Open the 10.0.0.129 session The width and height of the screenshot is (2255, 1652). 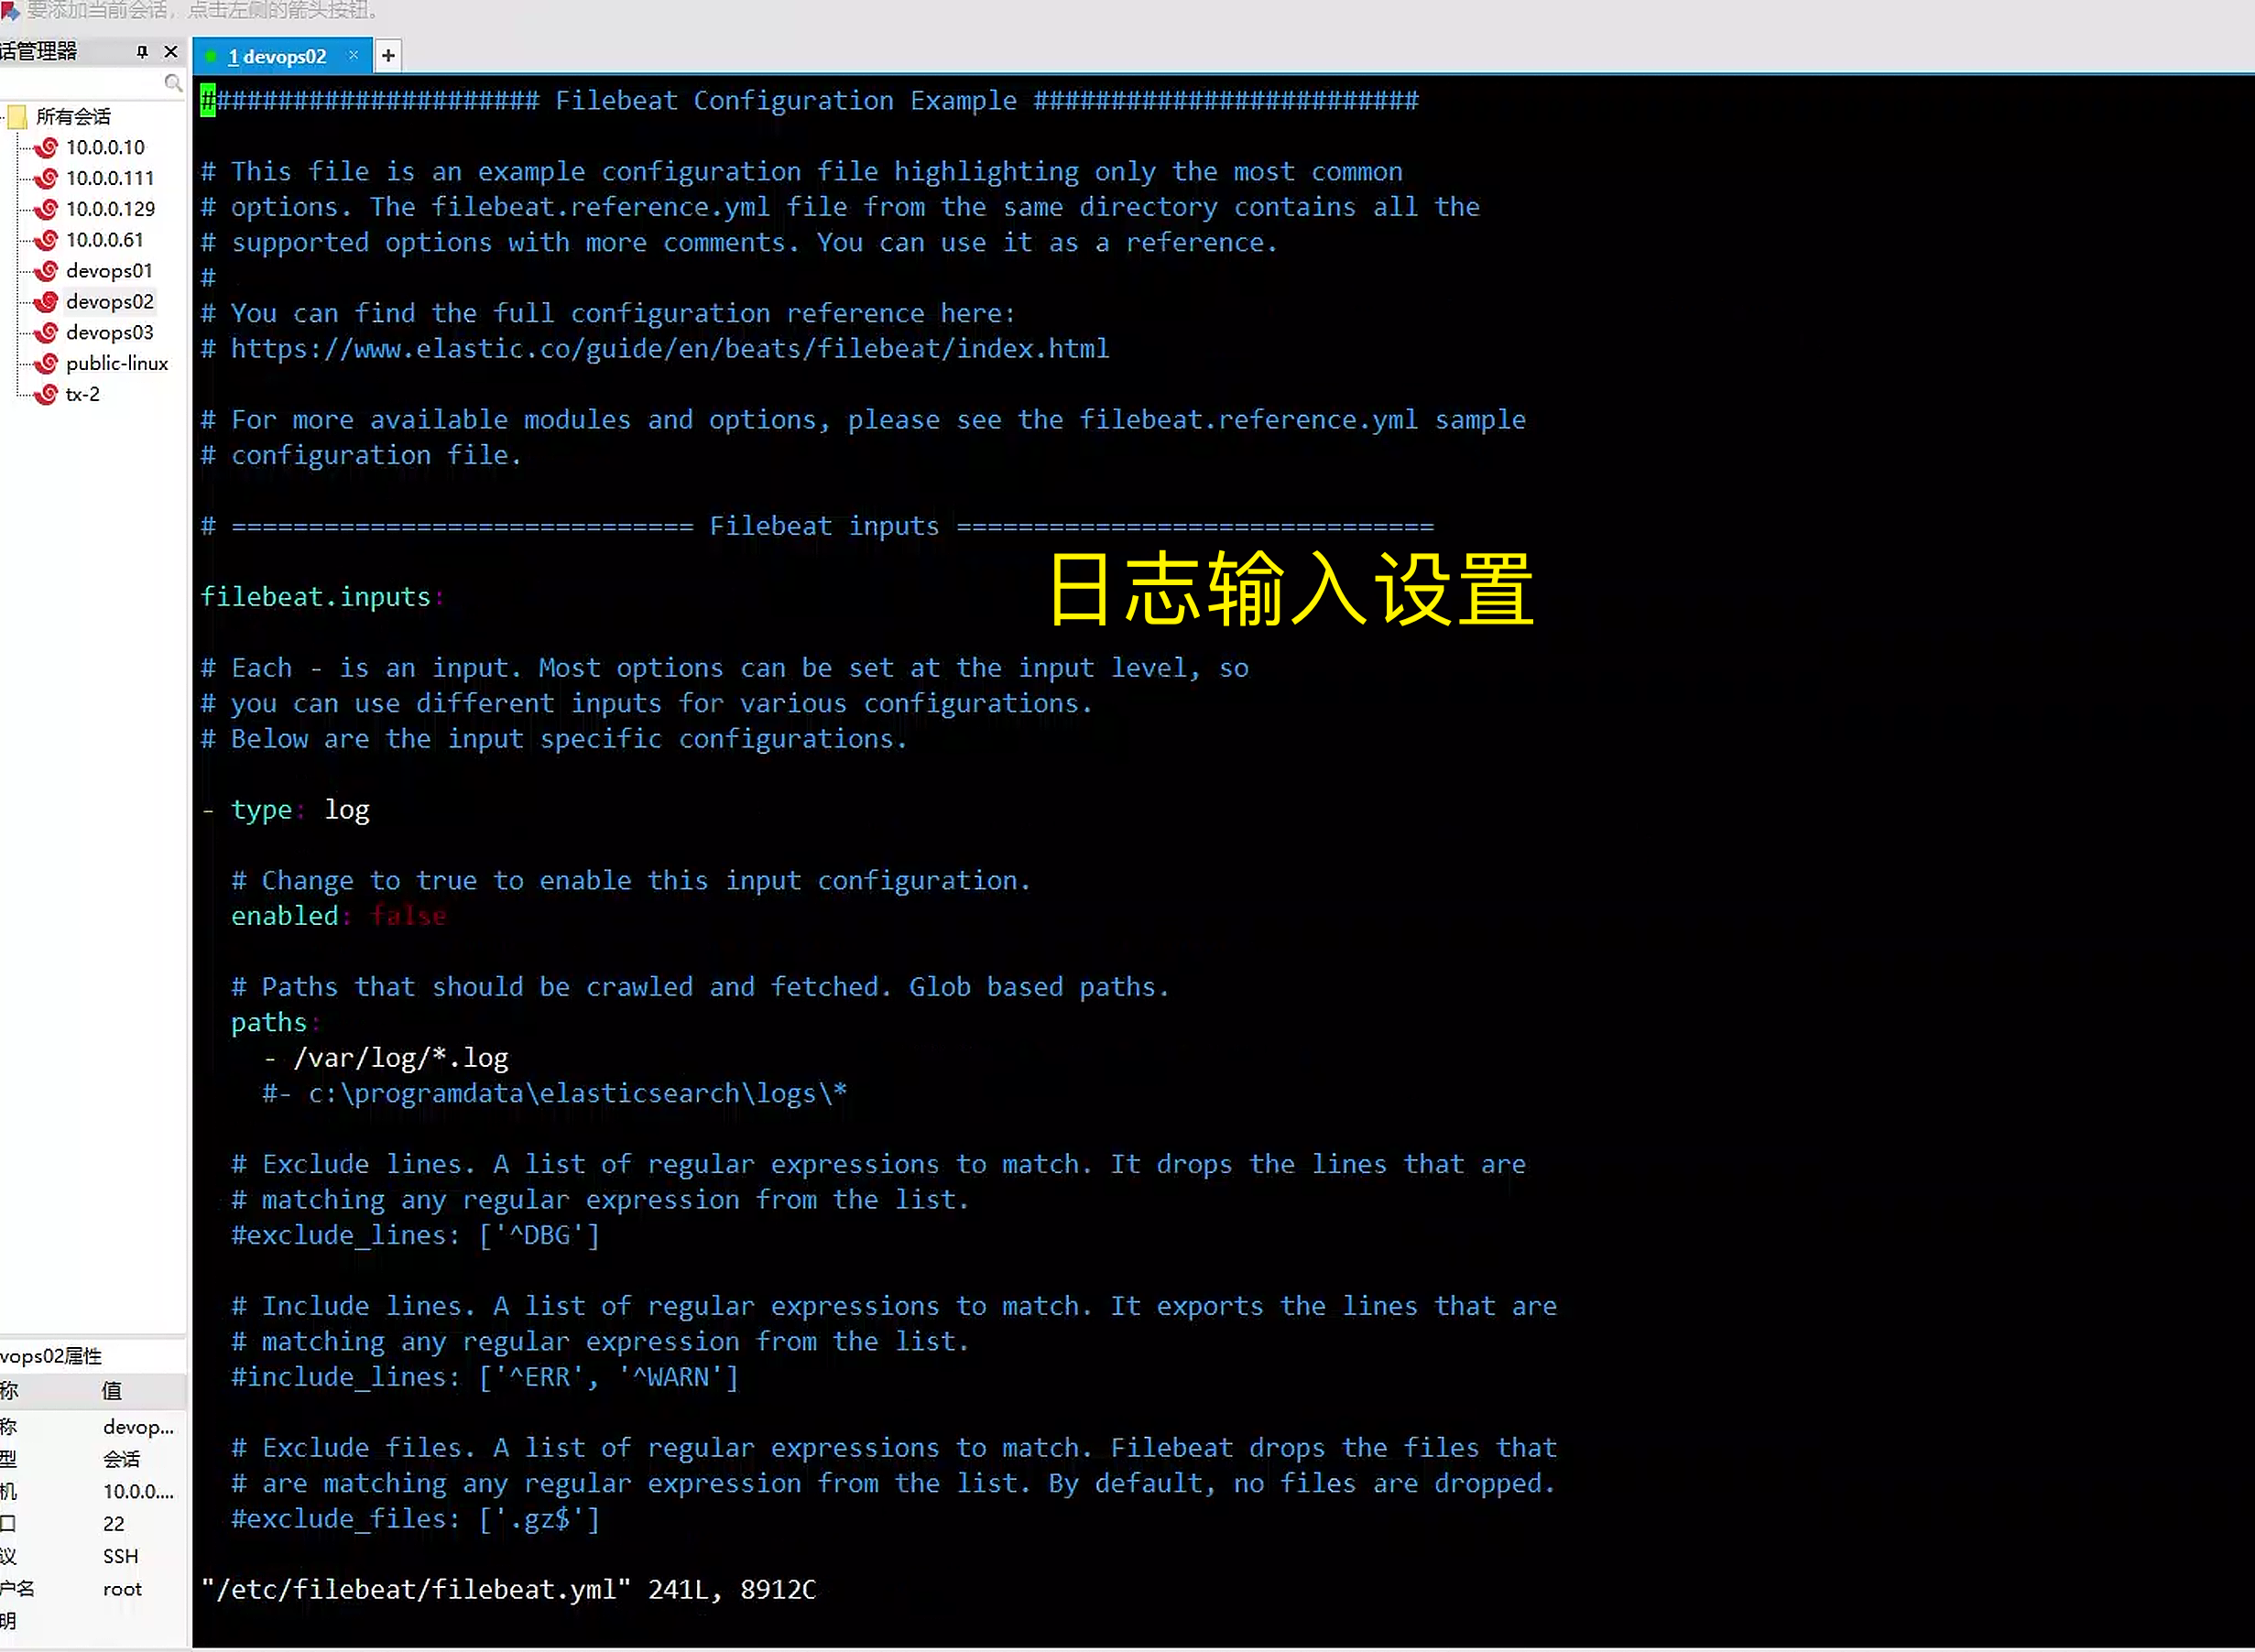pyautogui.click(x=110, y=208)
